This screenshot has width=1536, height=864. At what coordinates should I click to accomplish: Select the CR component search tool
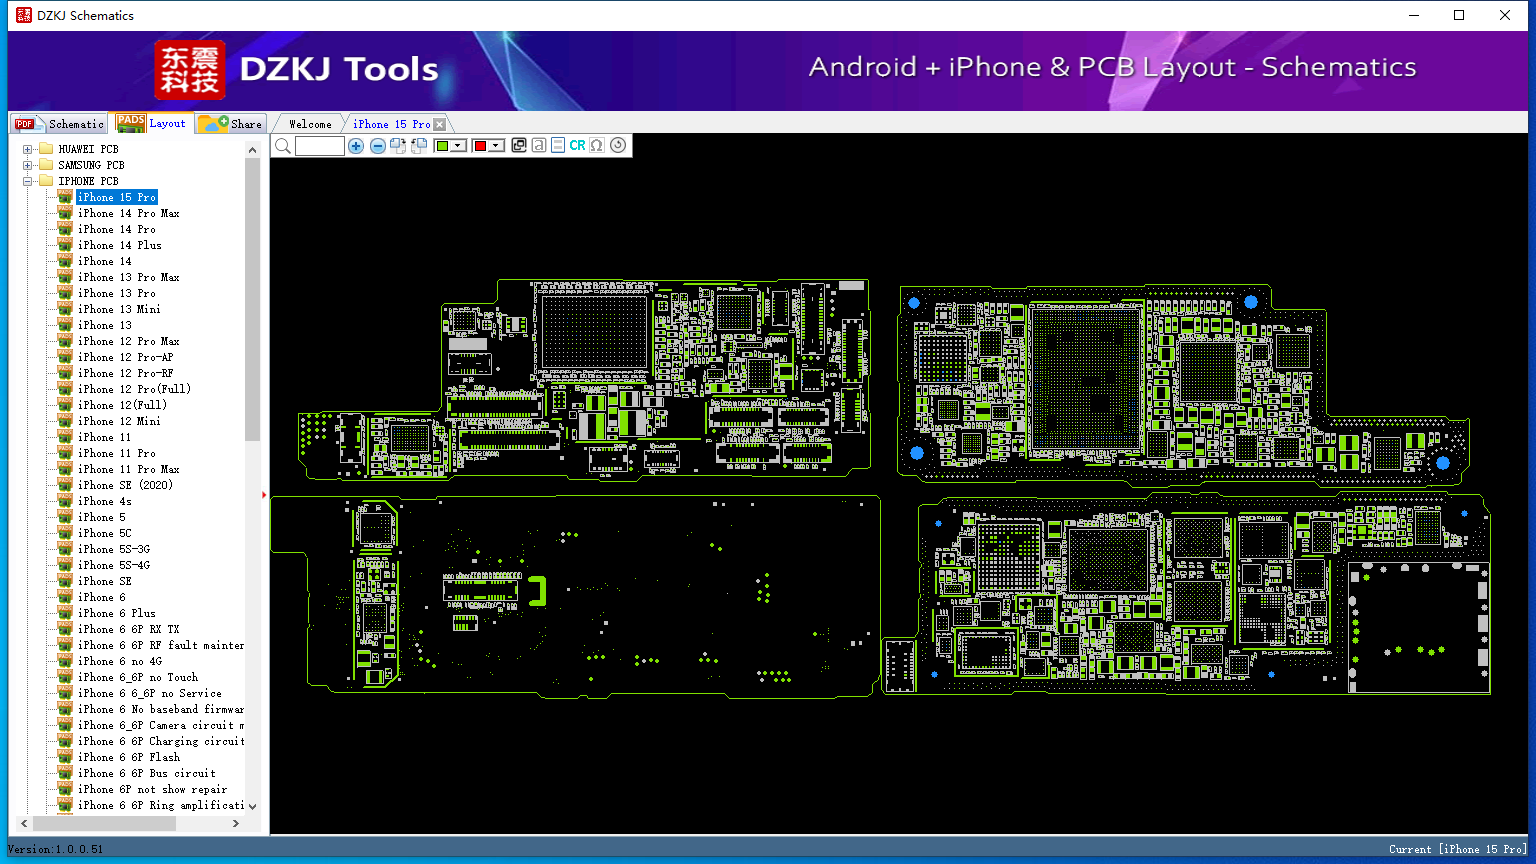[577, 145]
